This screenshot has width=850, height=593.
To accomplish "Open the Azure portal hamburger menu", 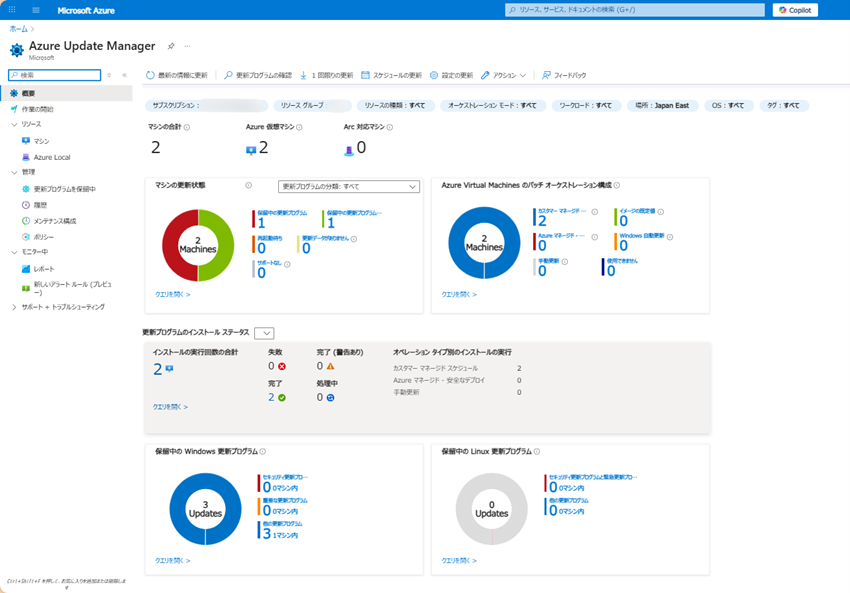I will (x=36, y=10).
